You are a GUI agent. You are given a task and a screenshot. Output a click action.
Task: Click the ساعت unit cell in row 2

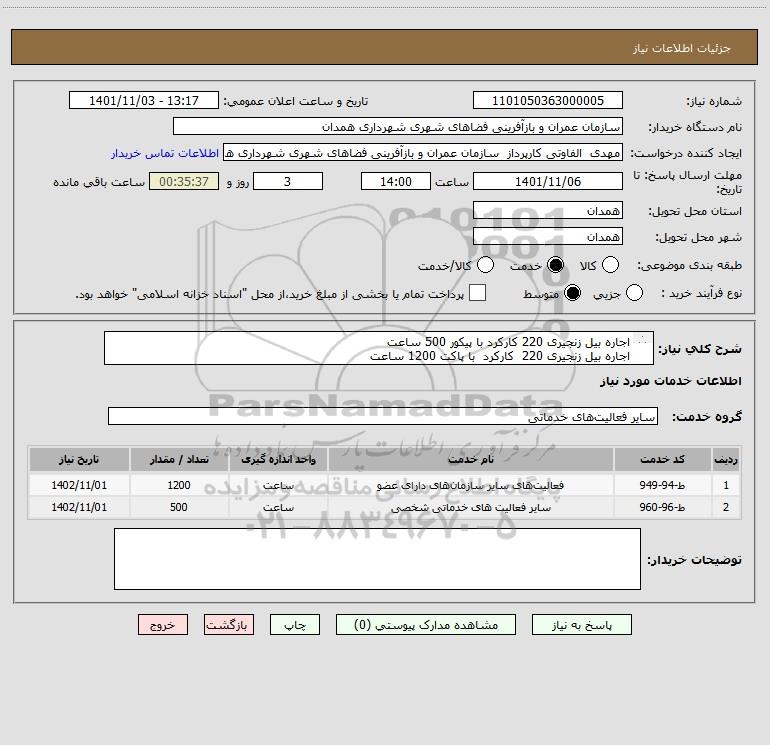pyautogui.click(x=278, y=507)
